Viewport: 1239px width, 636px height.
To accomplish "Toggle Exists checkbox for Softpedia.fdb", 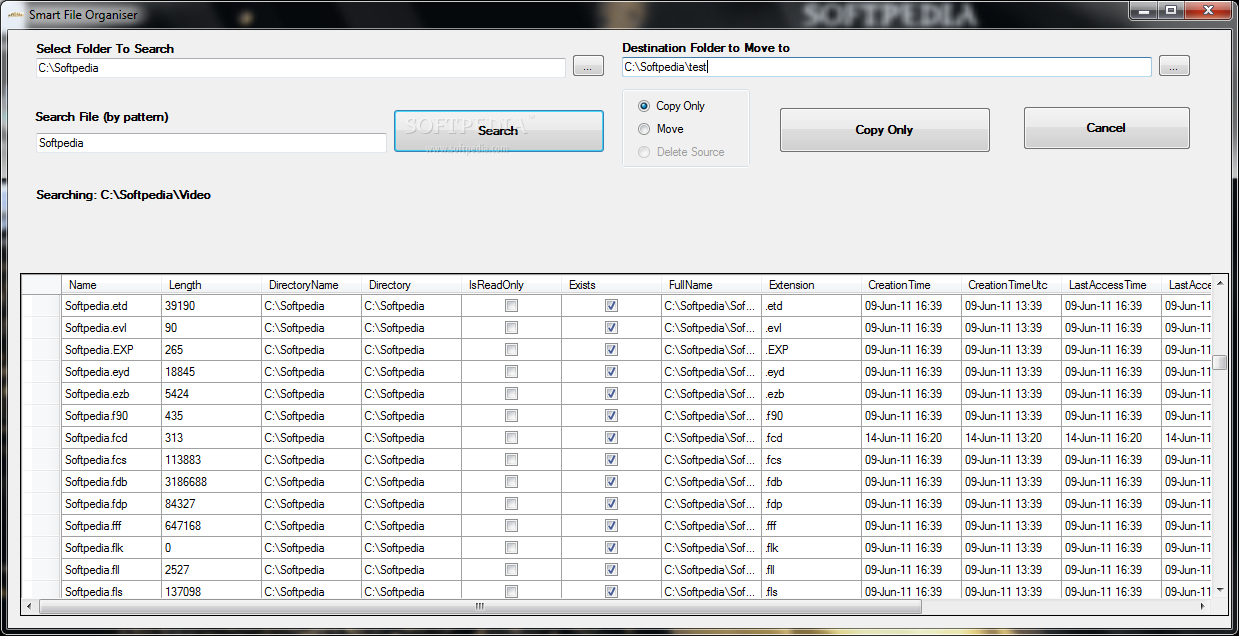I will click(x=611, y=482).
